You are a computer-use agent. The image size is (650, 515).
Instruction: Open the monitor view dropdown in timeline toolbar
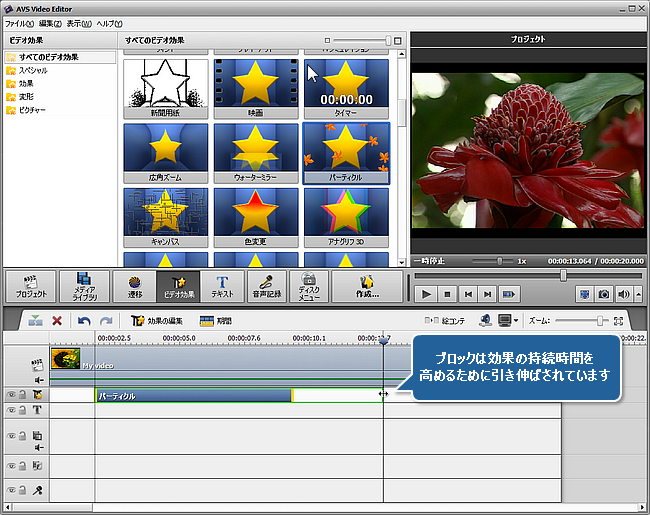(517, 321)
